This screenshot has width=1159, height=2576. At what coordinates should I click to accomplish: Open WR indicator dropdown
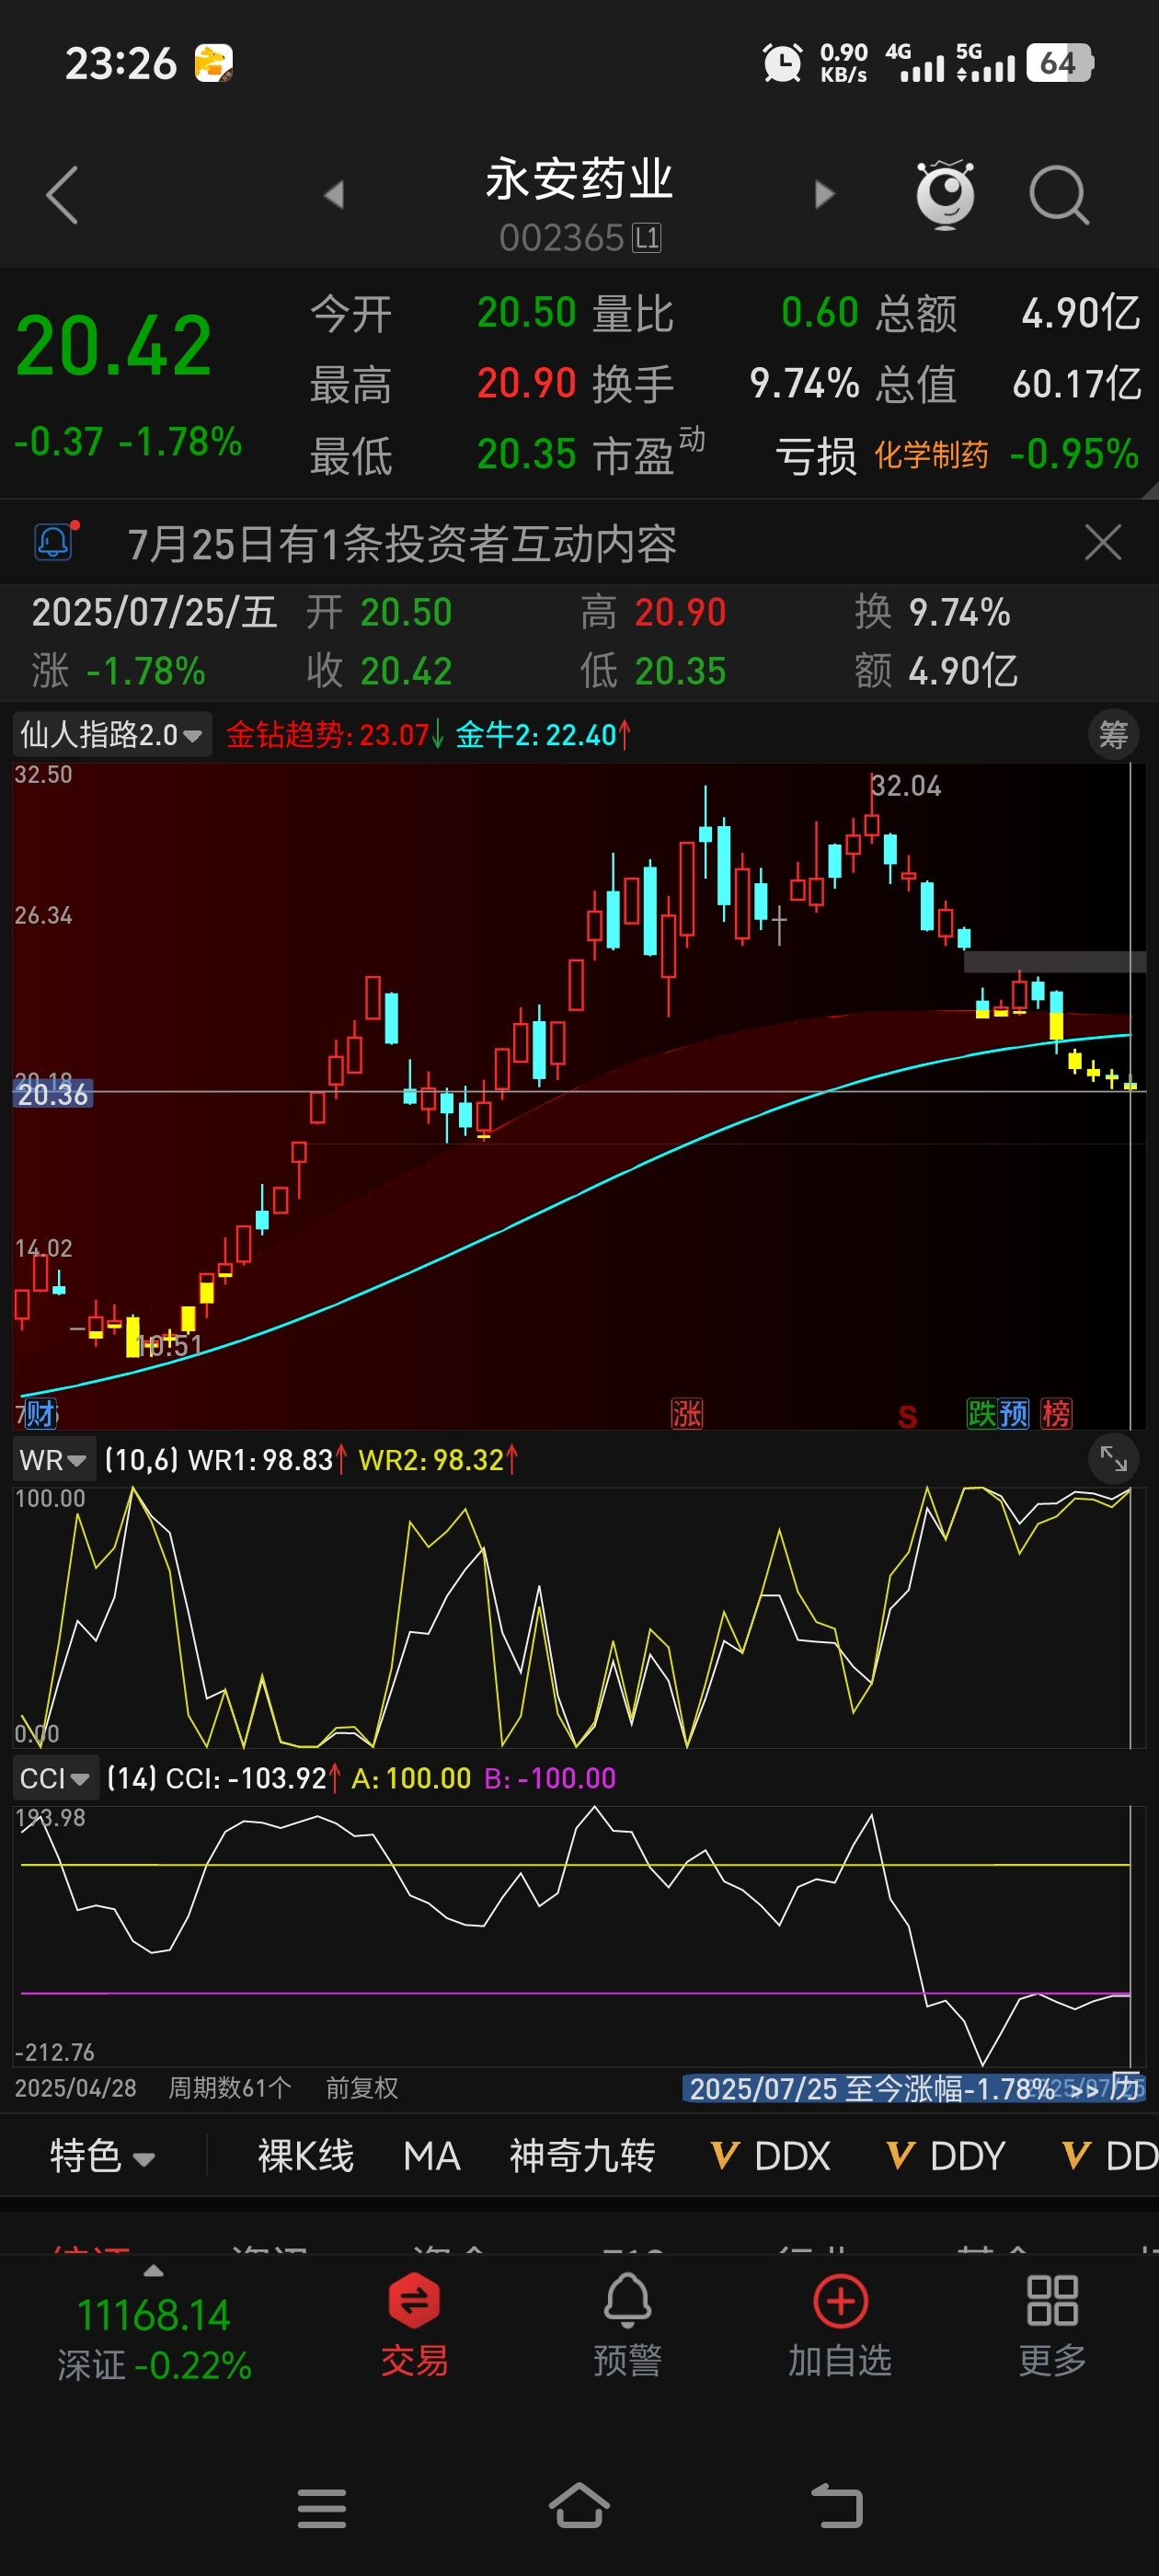coord(54,1460)
